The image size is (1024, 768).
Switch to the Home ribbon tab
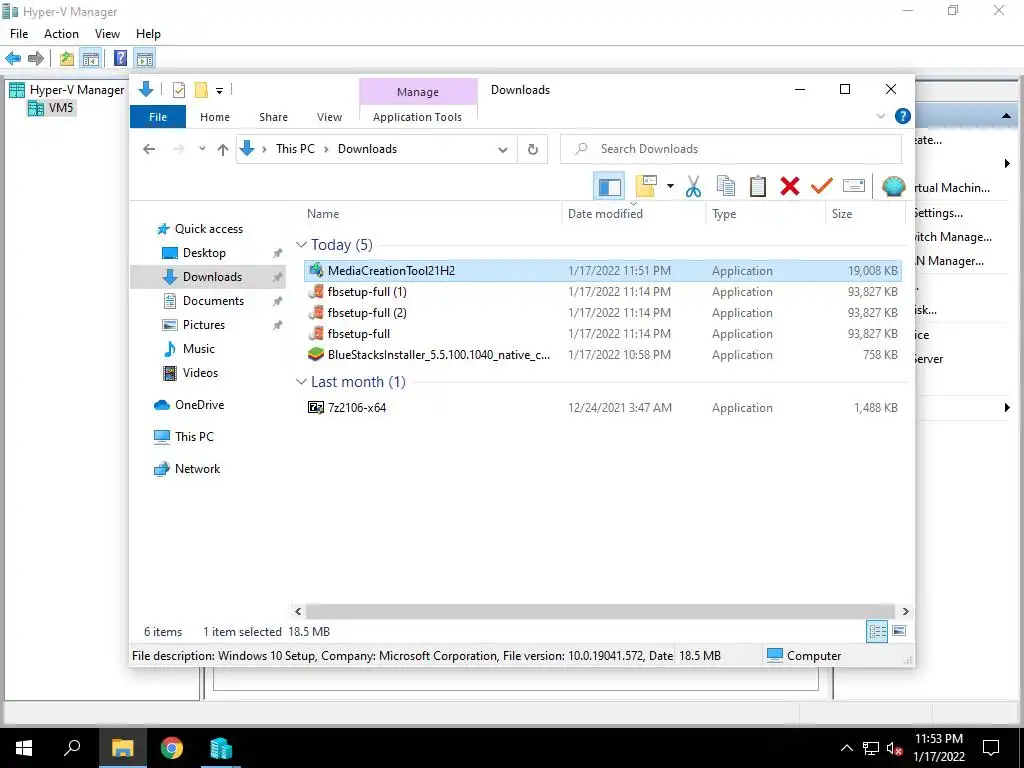tap(215, 117)
